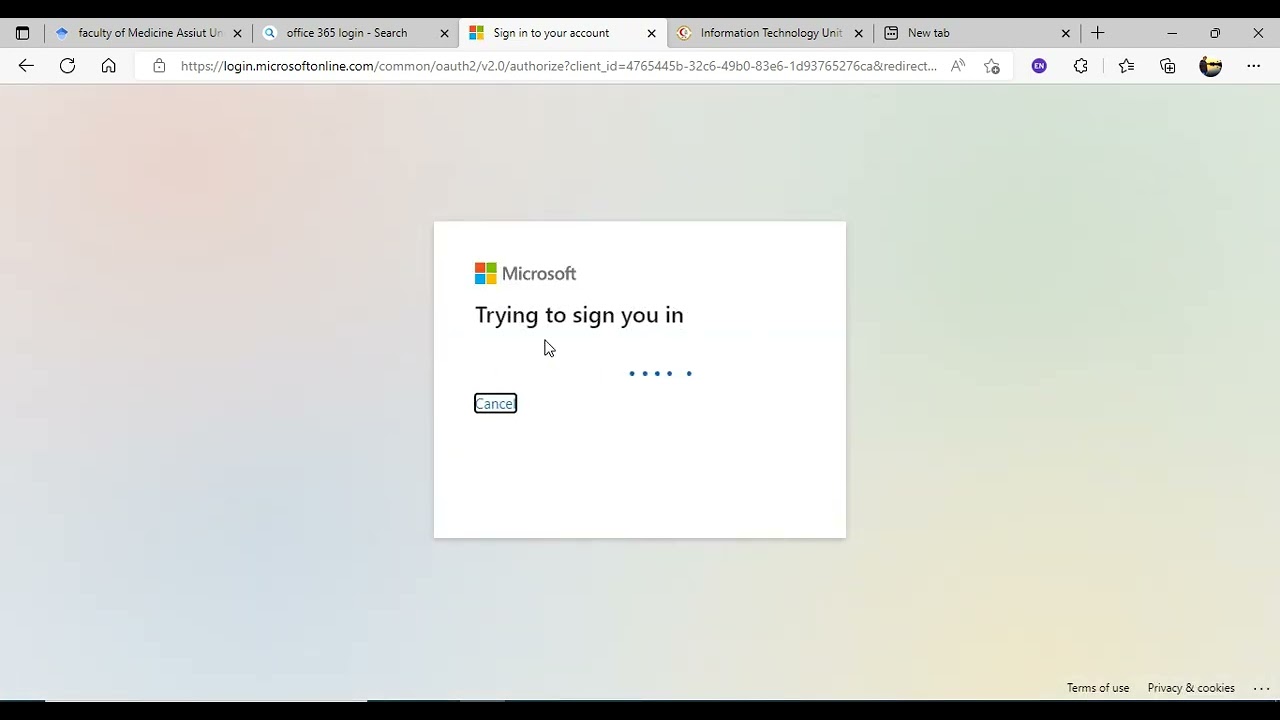Open the browser profile avatar
1280x720 pixels.
click(x=1211, y=66)
